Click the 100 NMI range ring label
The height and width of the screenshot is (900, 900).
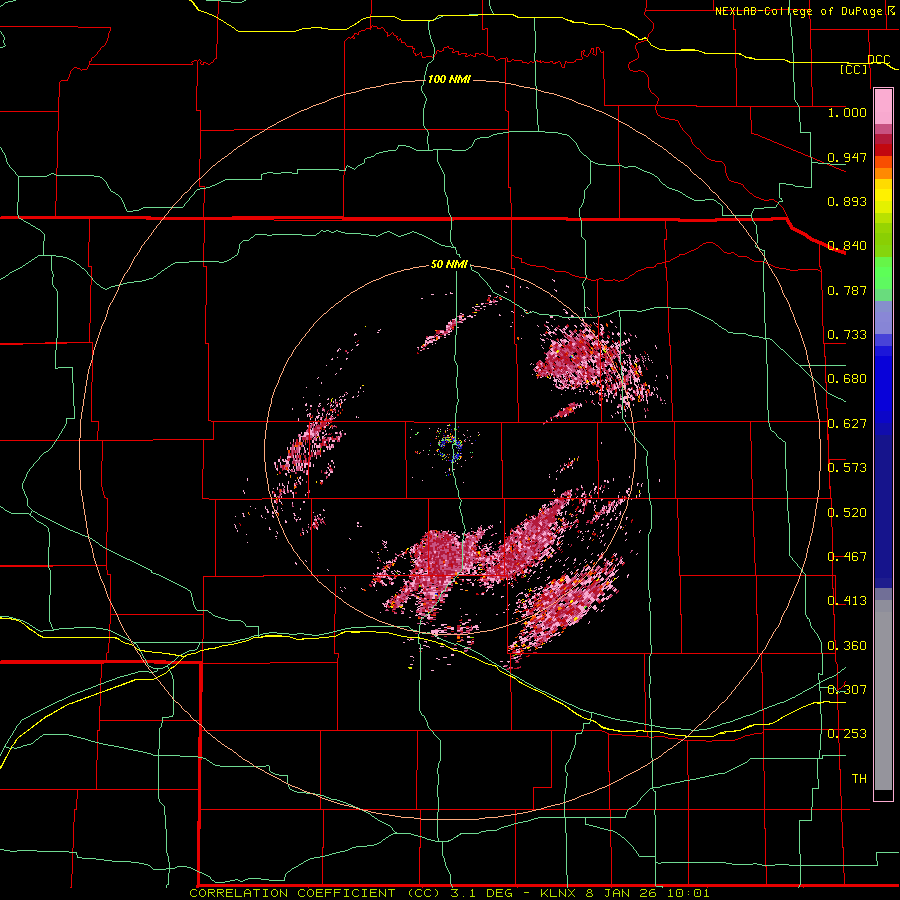click(449, 79)
